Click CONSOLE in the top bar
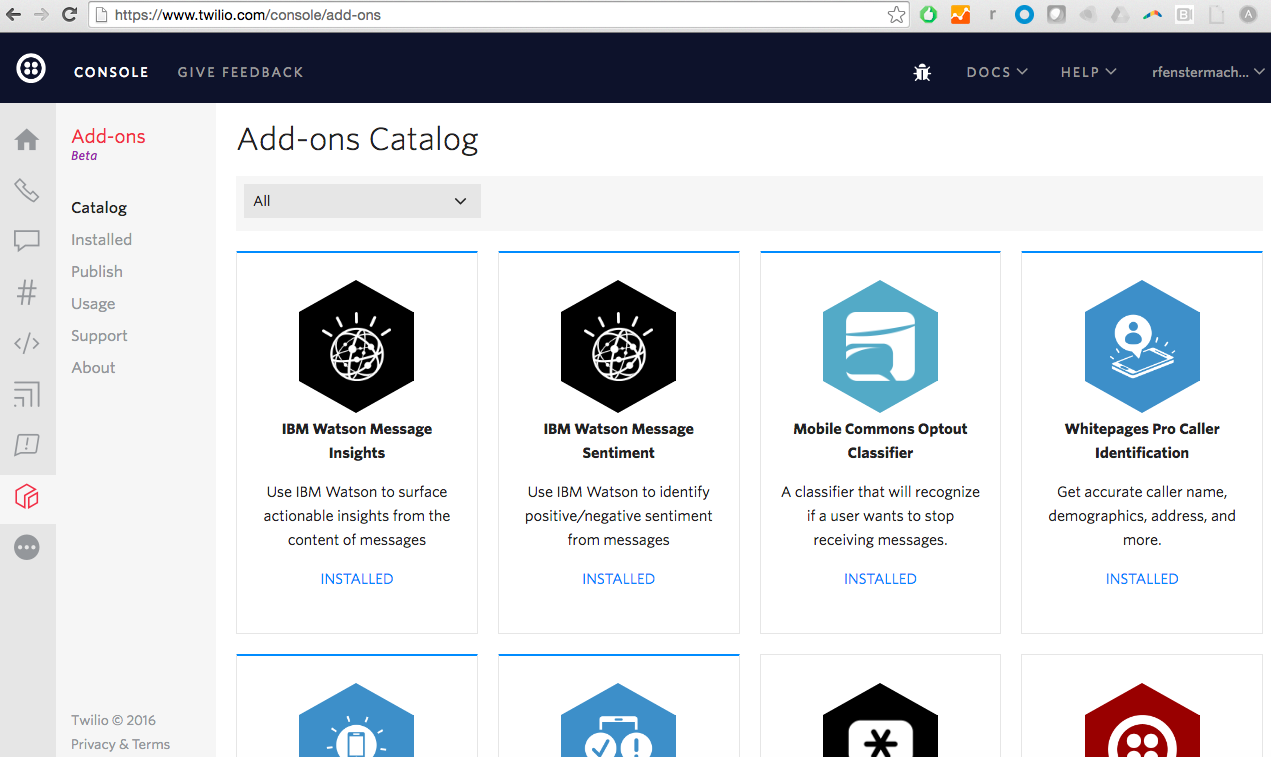Viewport: 1271px width, 757px height. 111,72
